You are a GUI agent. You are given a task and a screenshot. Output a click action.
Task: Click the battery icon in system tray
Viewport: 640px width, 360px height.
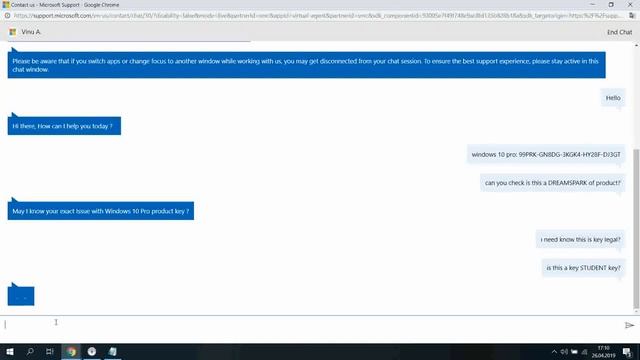point(574,352)
